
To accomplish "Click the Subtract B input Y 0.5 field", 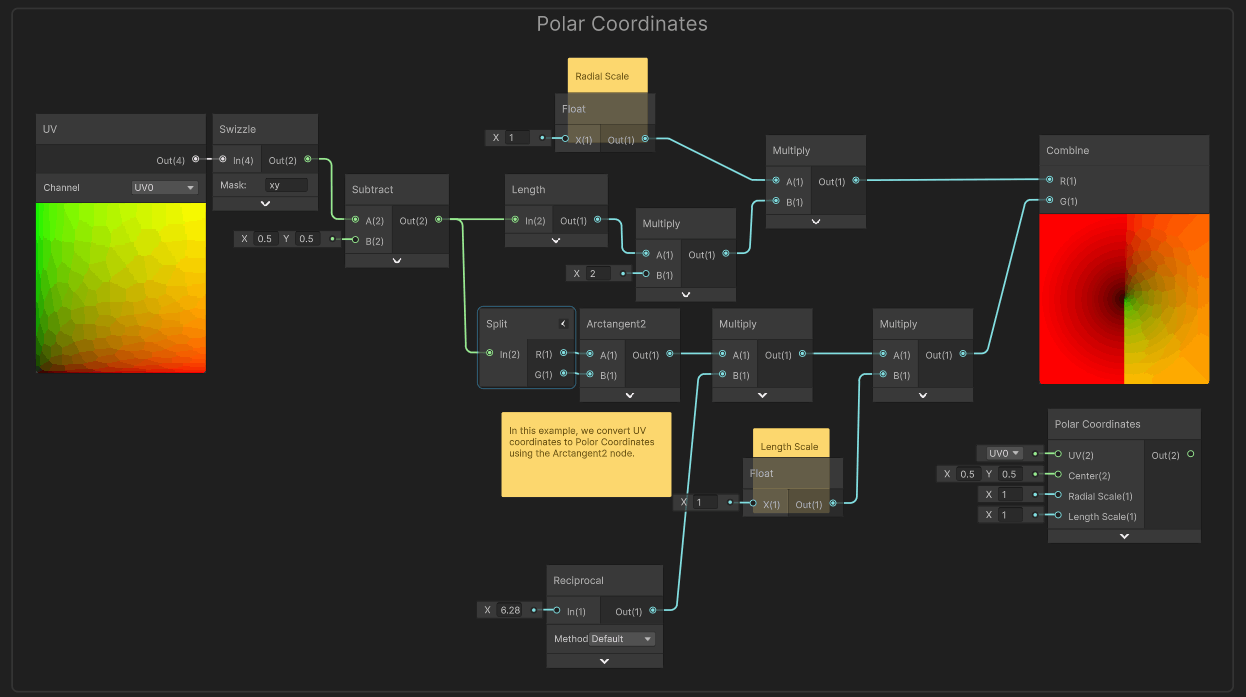I will pyautogui.click(x=306, y=239).
